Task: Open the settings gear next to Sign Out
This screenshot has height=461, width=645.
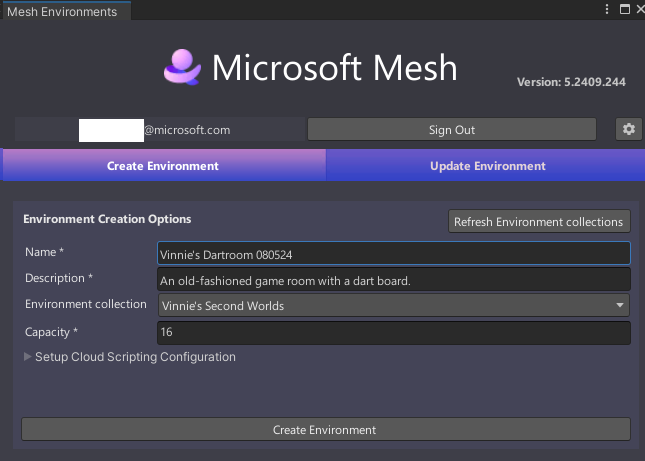Action: [x=629, y=130]
